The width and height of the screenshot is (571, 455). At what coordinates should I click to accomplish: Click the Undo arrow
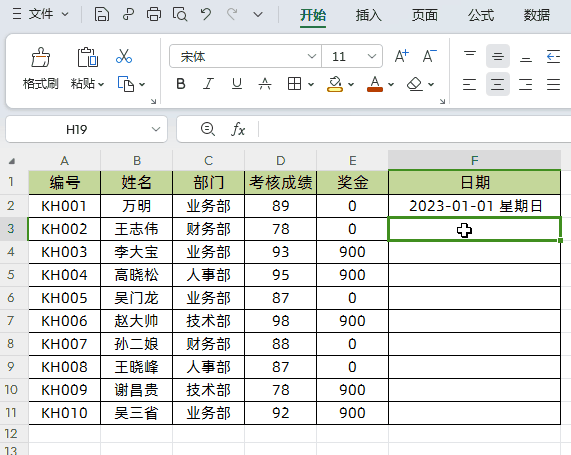[206, 15]
